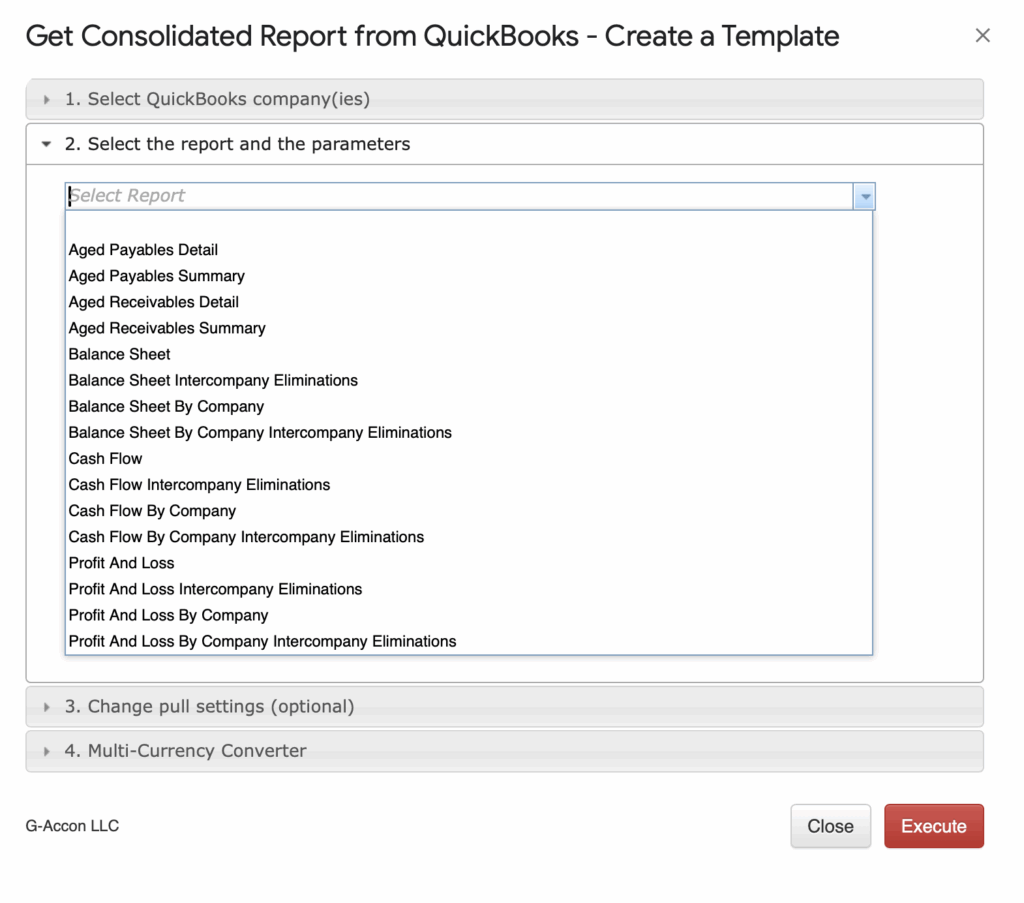Screen dimensions: 1024x903
Task: Choose Aged Payables Detail report
Action: click(143, 250)
